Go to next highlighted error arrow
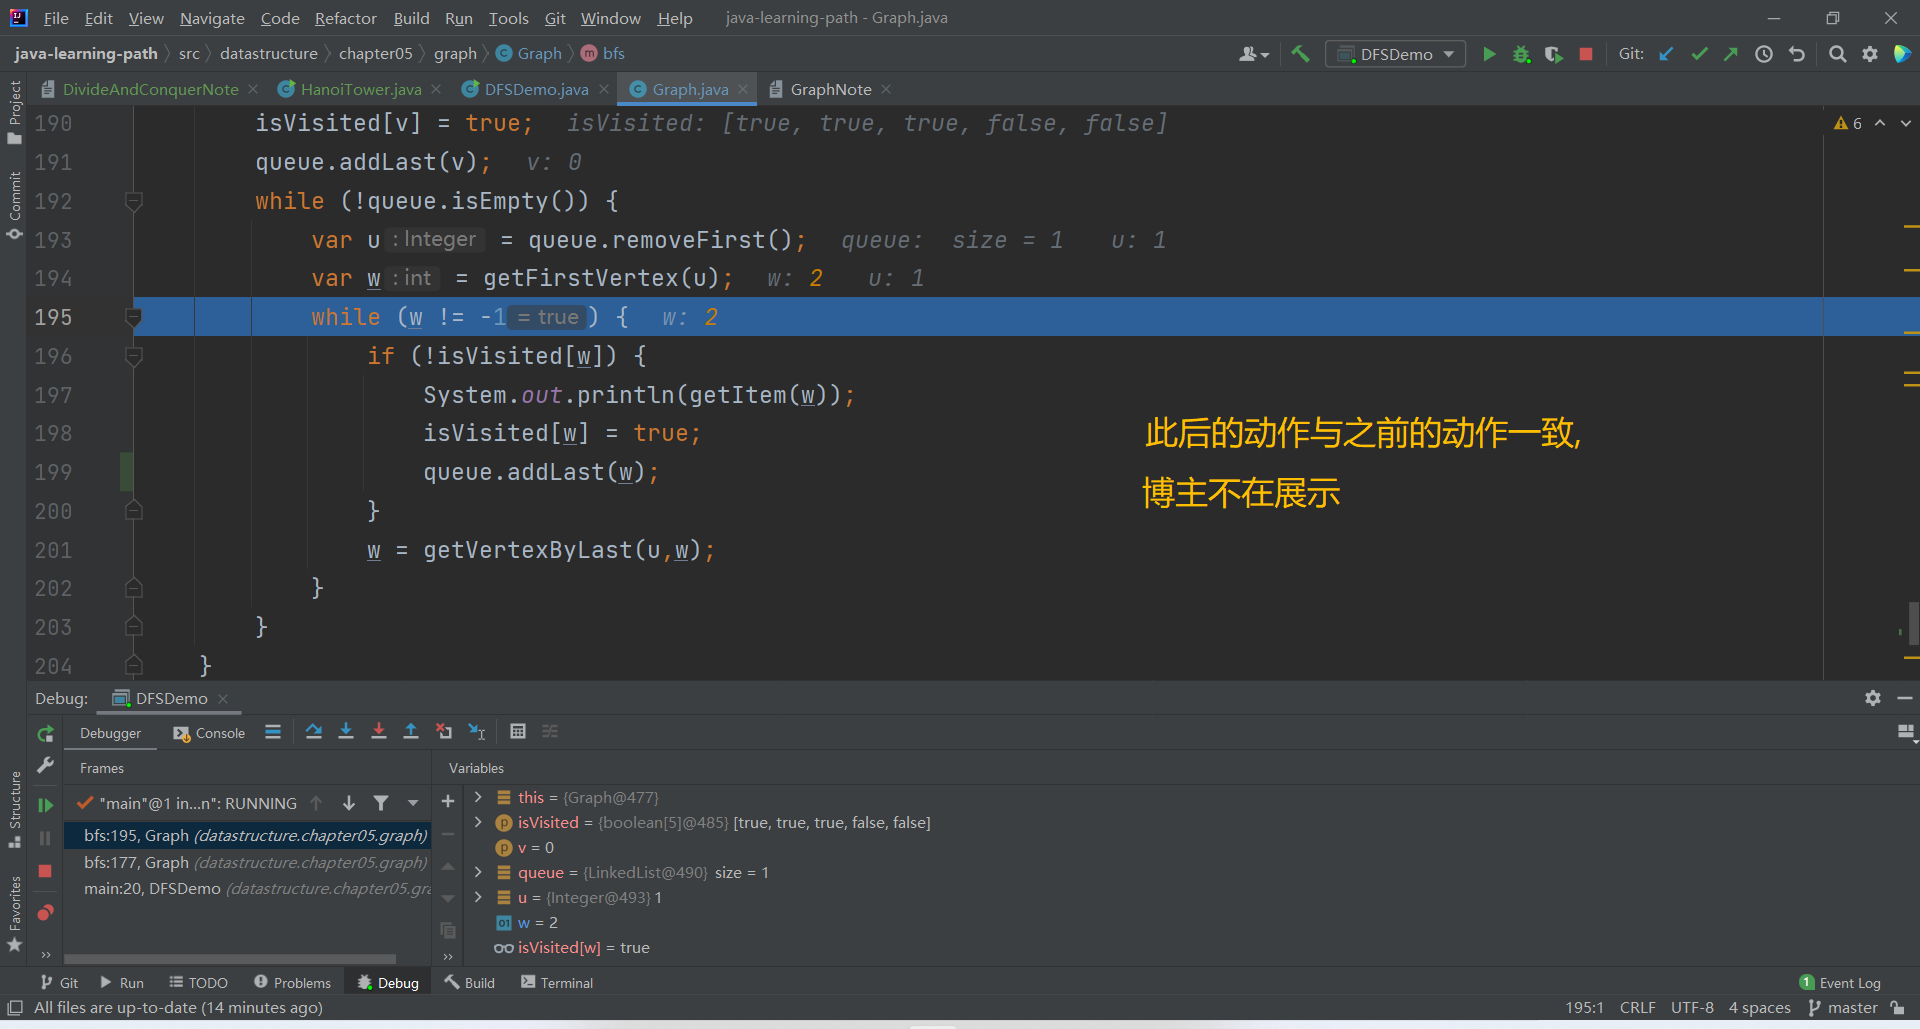This screenshot has height=1029, width=1920. coord(1905,123)
